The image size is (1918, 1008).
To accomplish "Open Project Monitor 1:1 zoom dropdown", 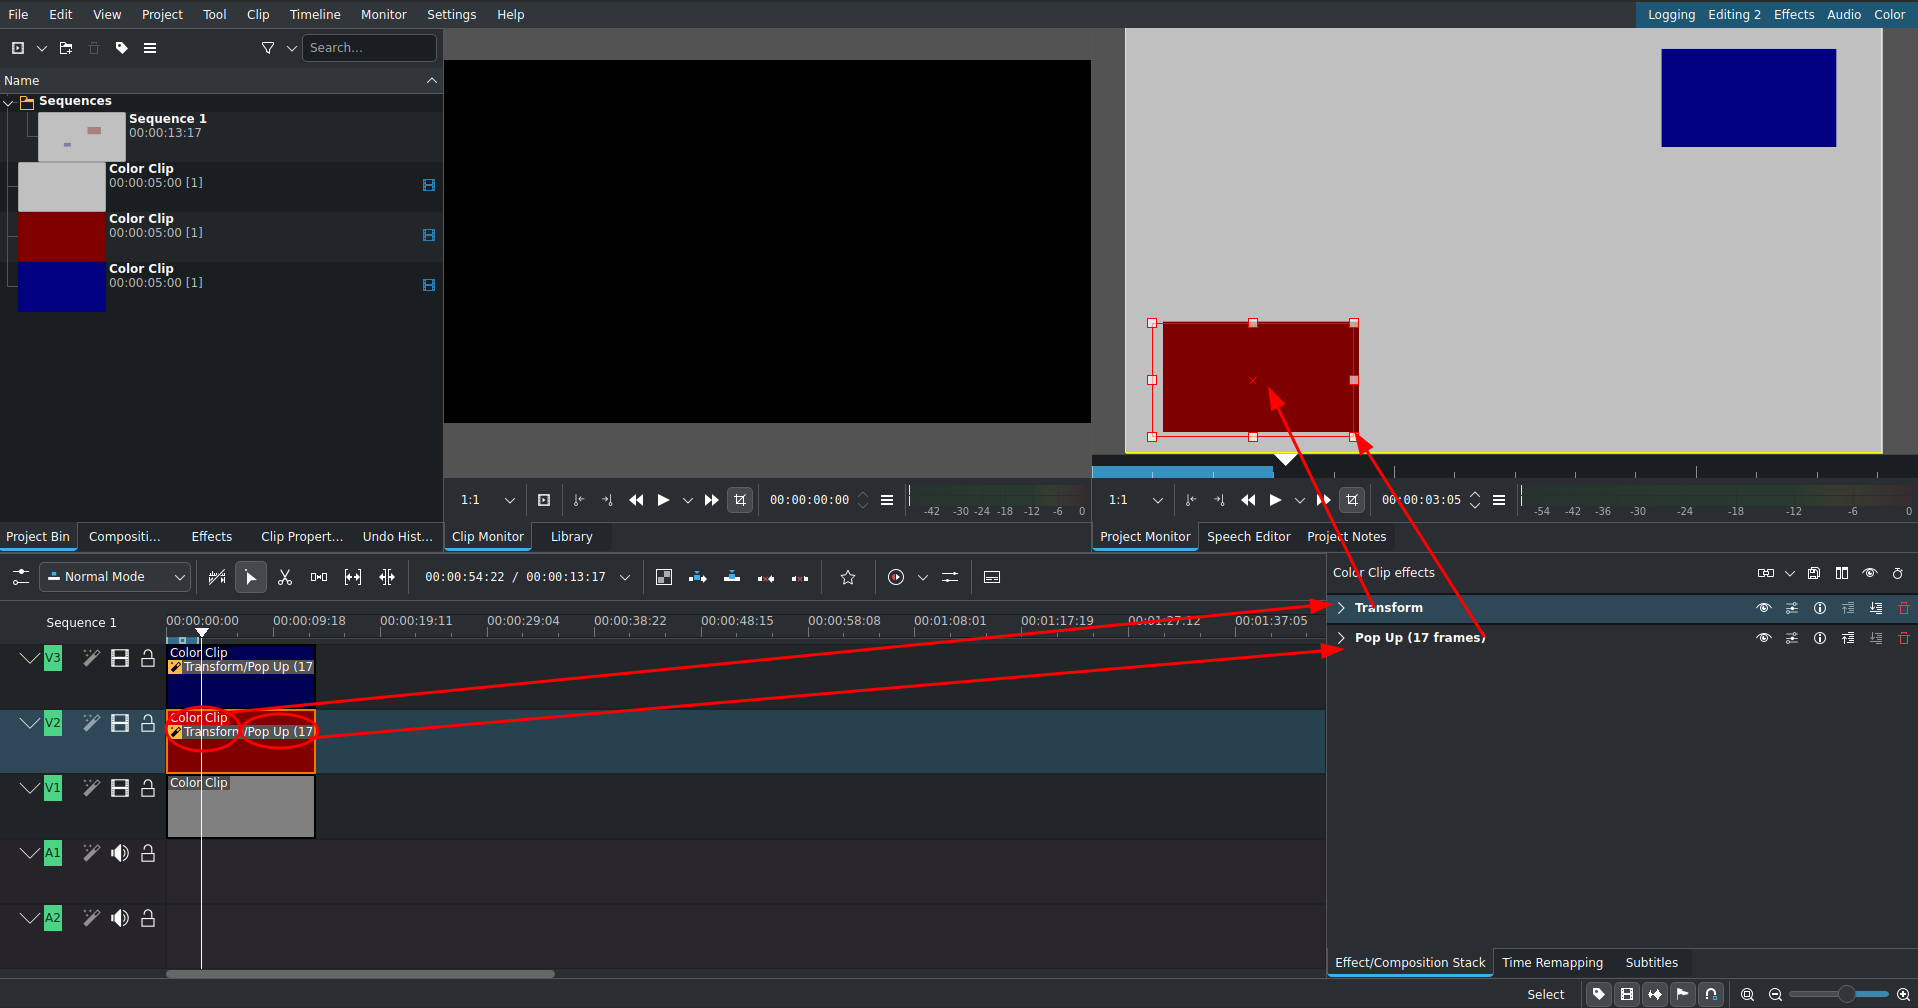I will (x=1136, y=500).
